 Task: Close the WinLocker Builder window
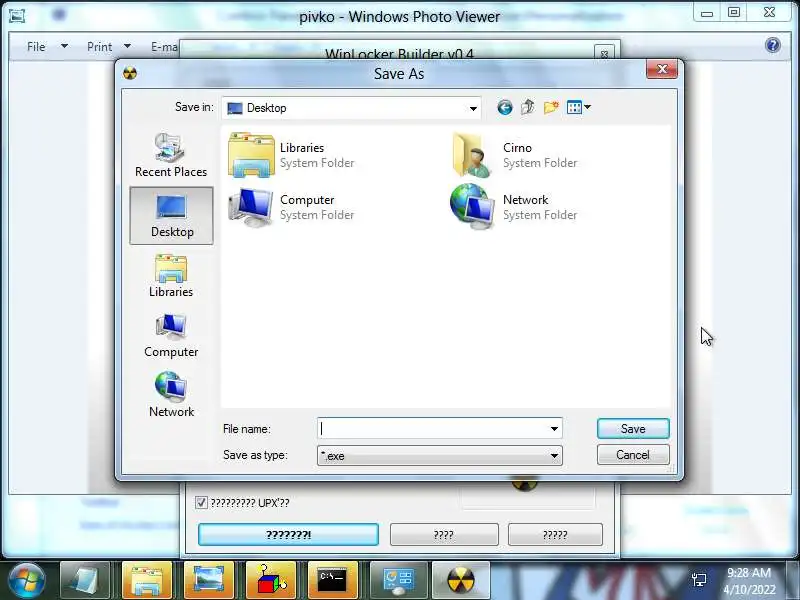604,53
